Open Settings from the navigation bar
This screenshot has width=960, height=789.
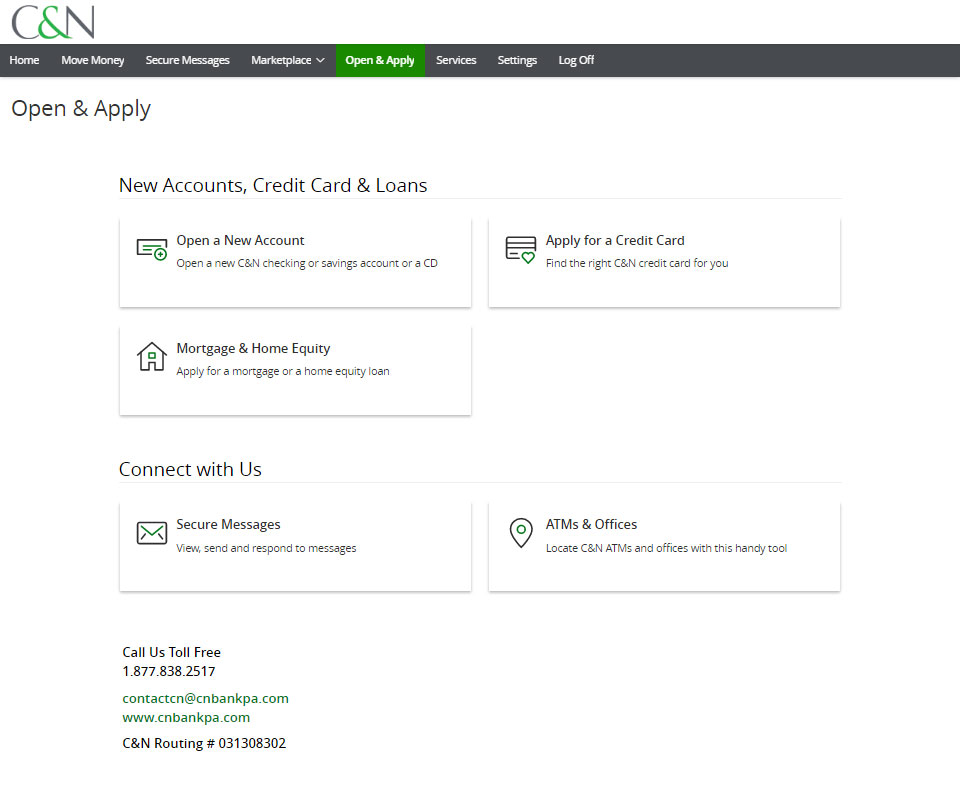(x=517, y=60)
